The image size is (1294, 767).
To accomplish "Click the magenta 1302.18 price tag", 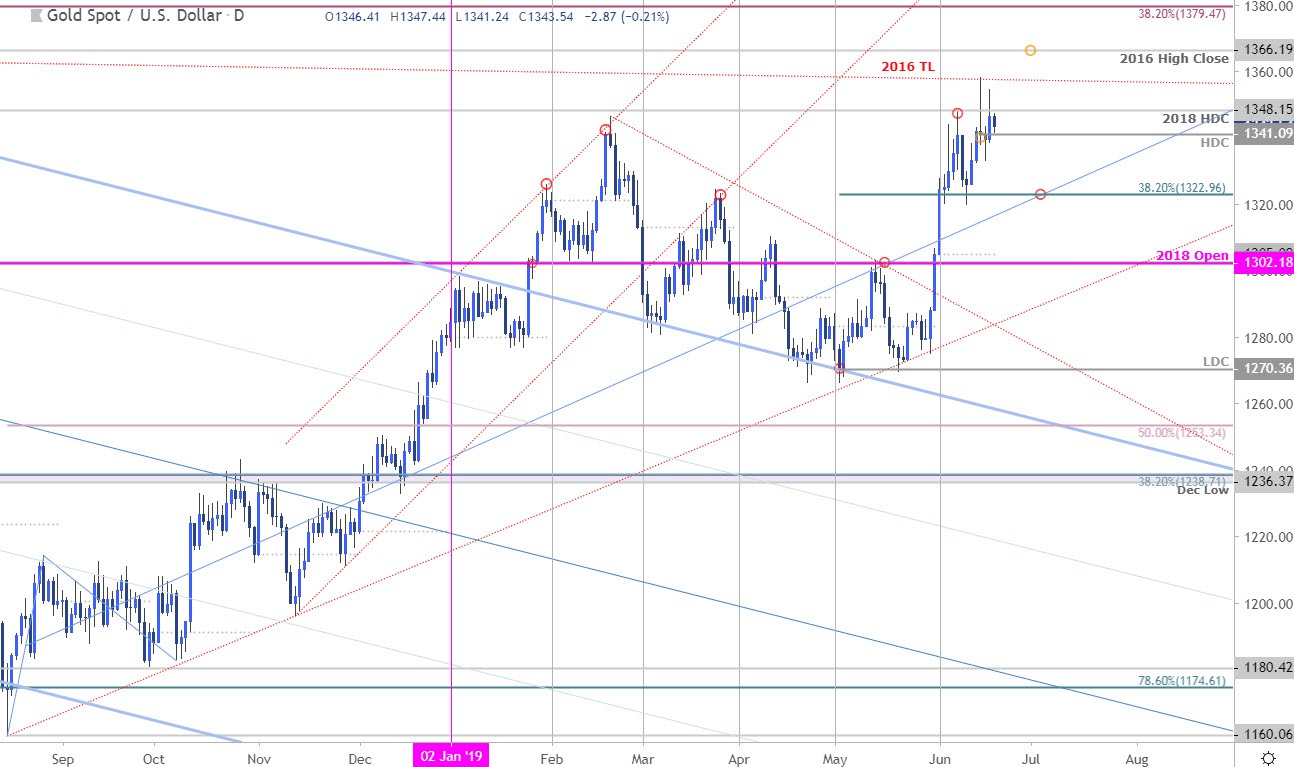I will coord(1263,262).
